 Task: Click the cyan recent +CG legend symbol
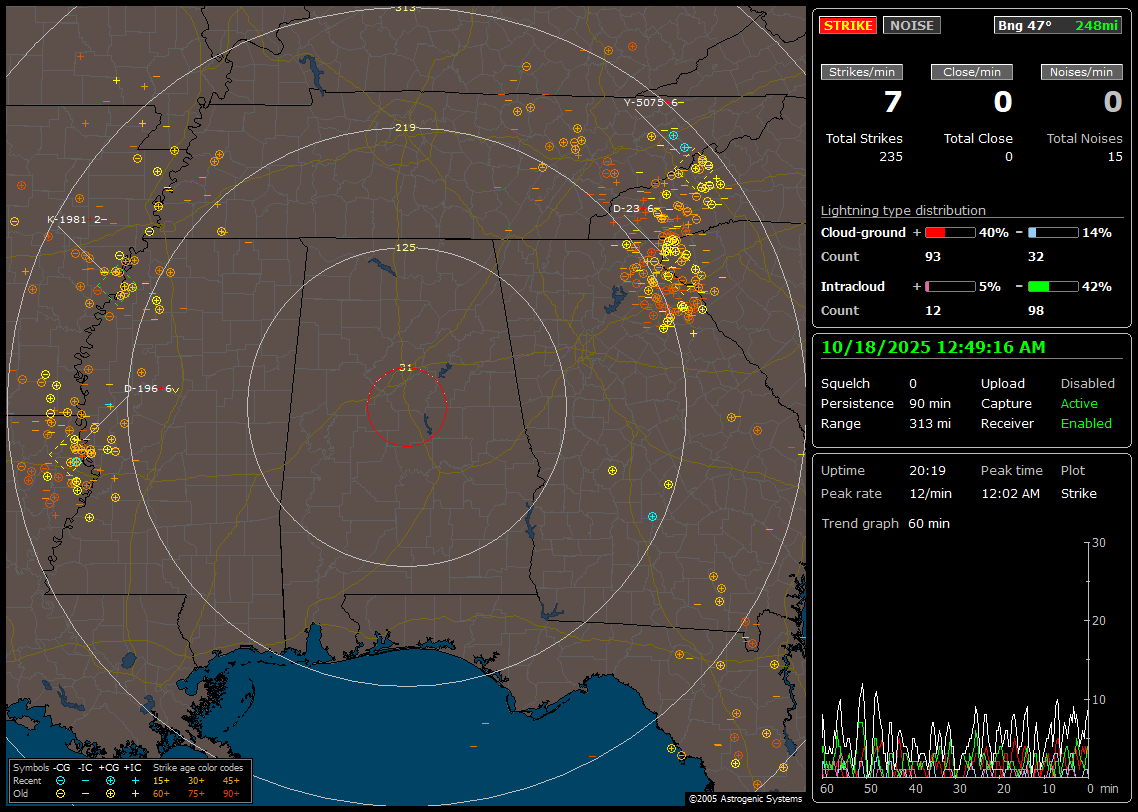click(110, 780)
